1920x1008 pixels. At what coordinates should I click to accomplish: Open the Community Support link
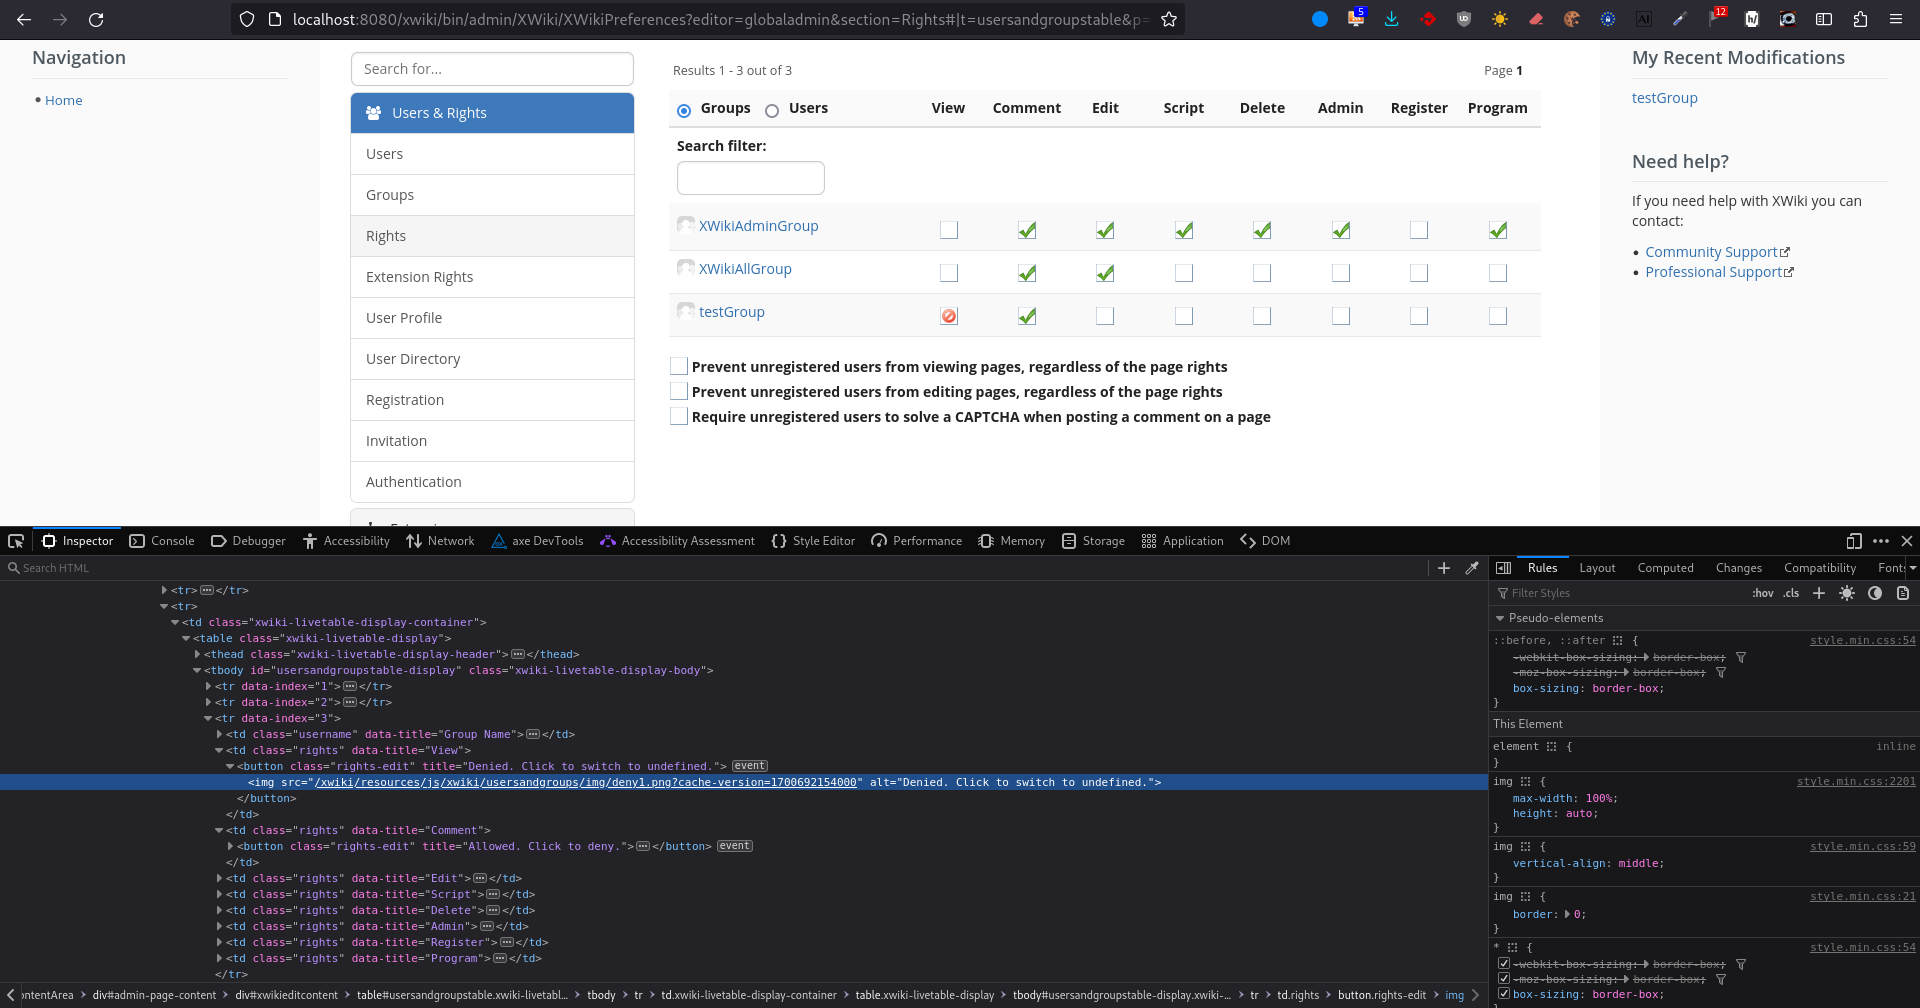pyautogui.click(x=1717, y=252)
